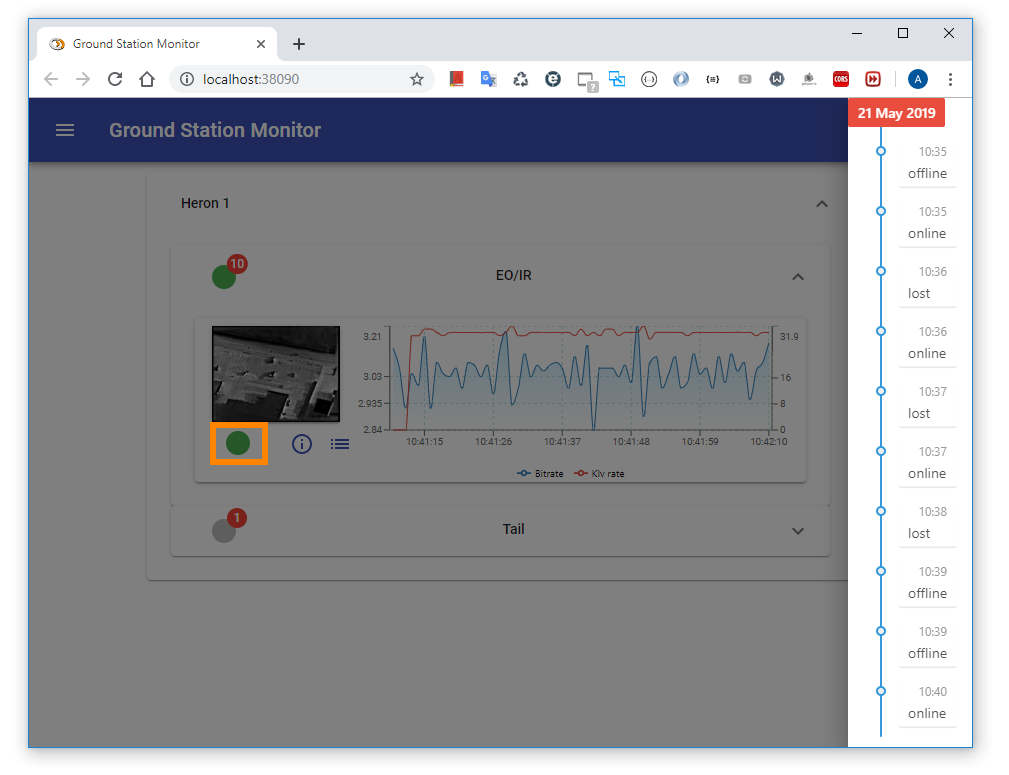Viewport: 1009px width, 775px height.
Task: Select the 10:36 lost timeline marker
Action: [881, 271]
